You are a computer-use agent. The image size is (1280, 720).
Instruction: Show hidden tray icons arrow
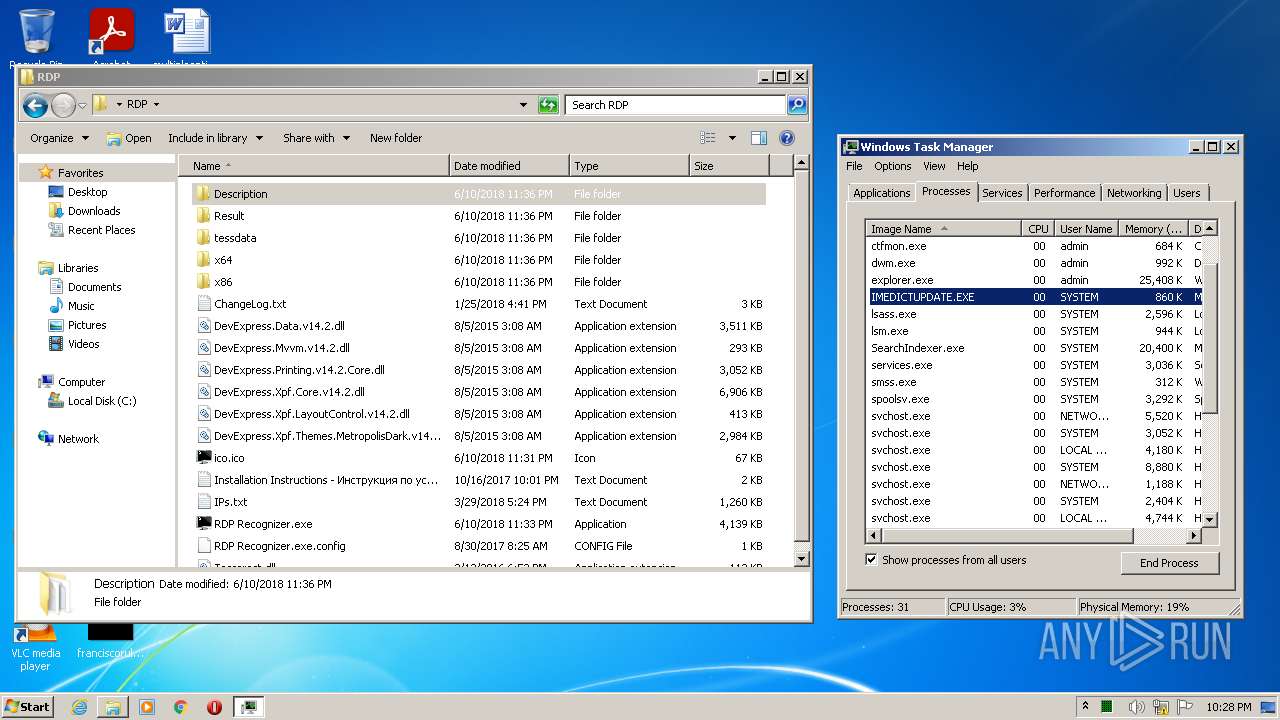pos(1085,706)
